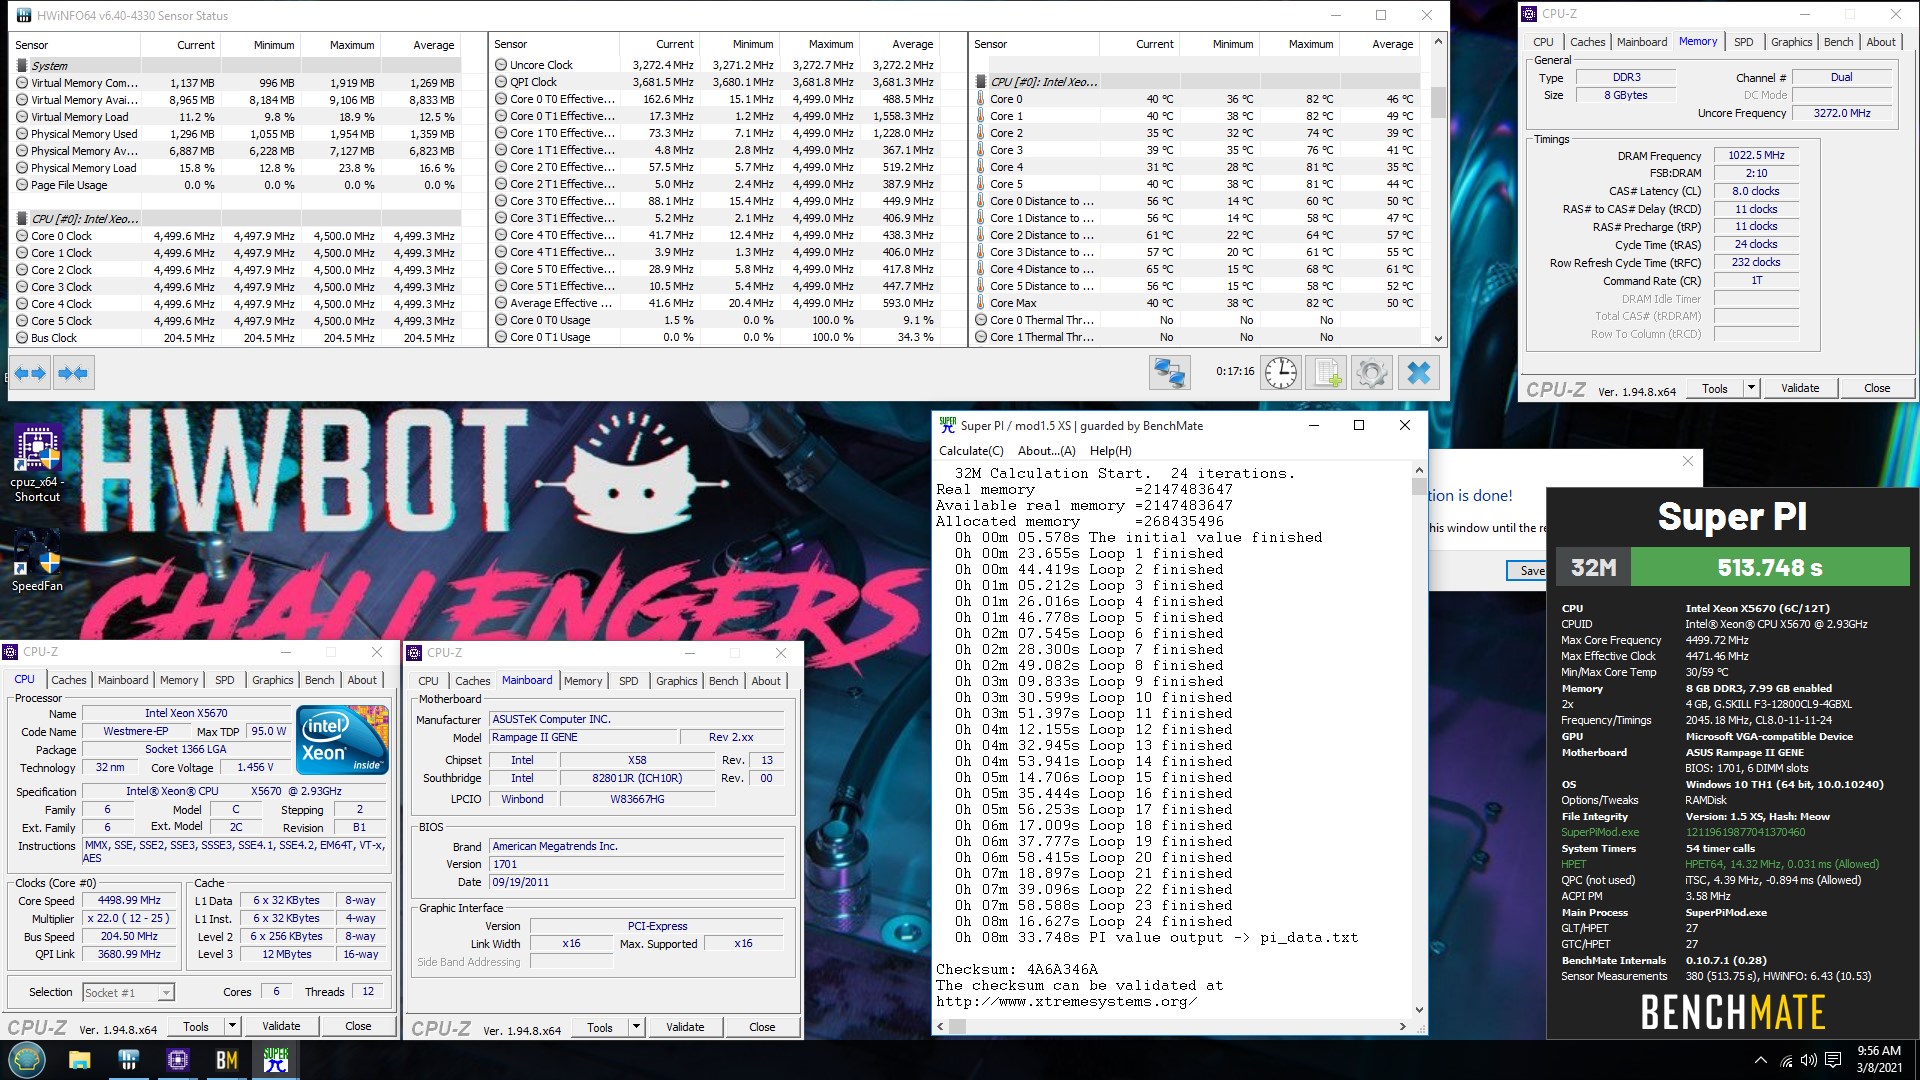This screenshot has height=1080, width=1920.
Task: Select the Physical Memory Load row
Action: point(237,168)
